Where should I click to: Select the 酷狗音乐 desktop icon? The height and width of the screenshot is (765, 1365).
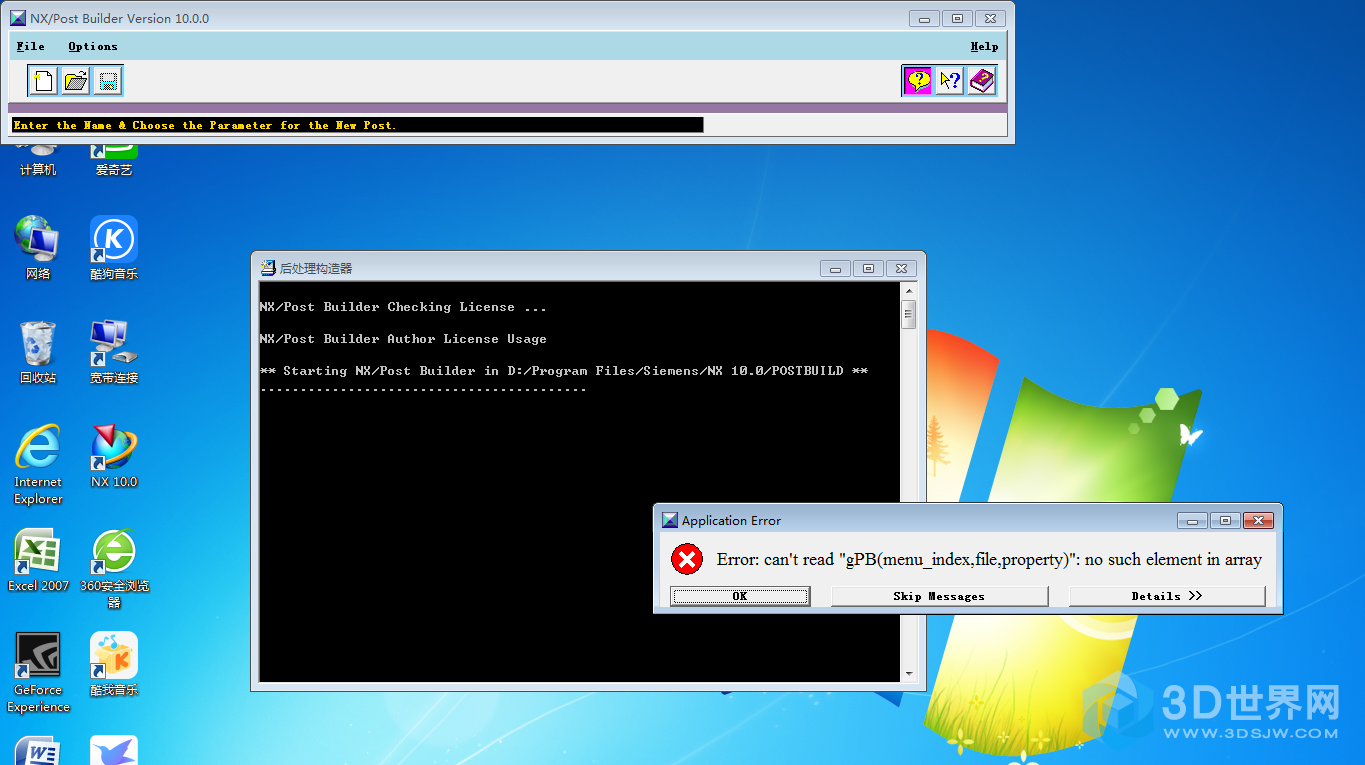tap(114, 247)
